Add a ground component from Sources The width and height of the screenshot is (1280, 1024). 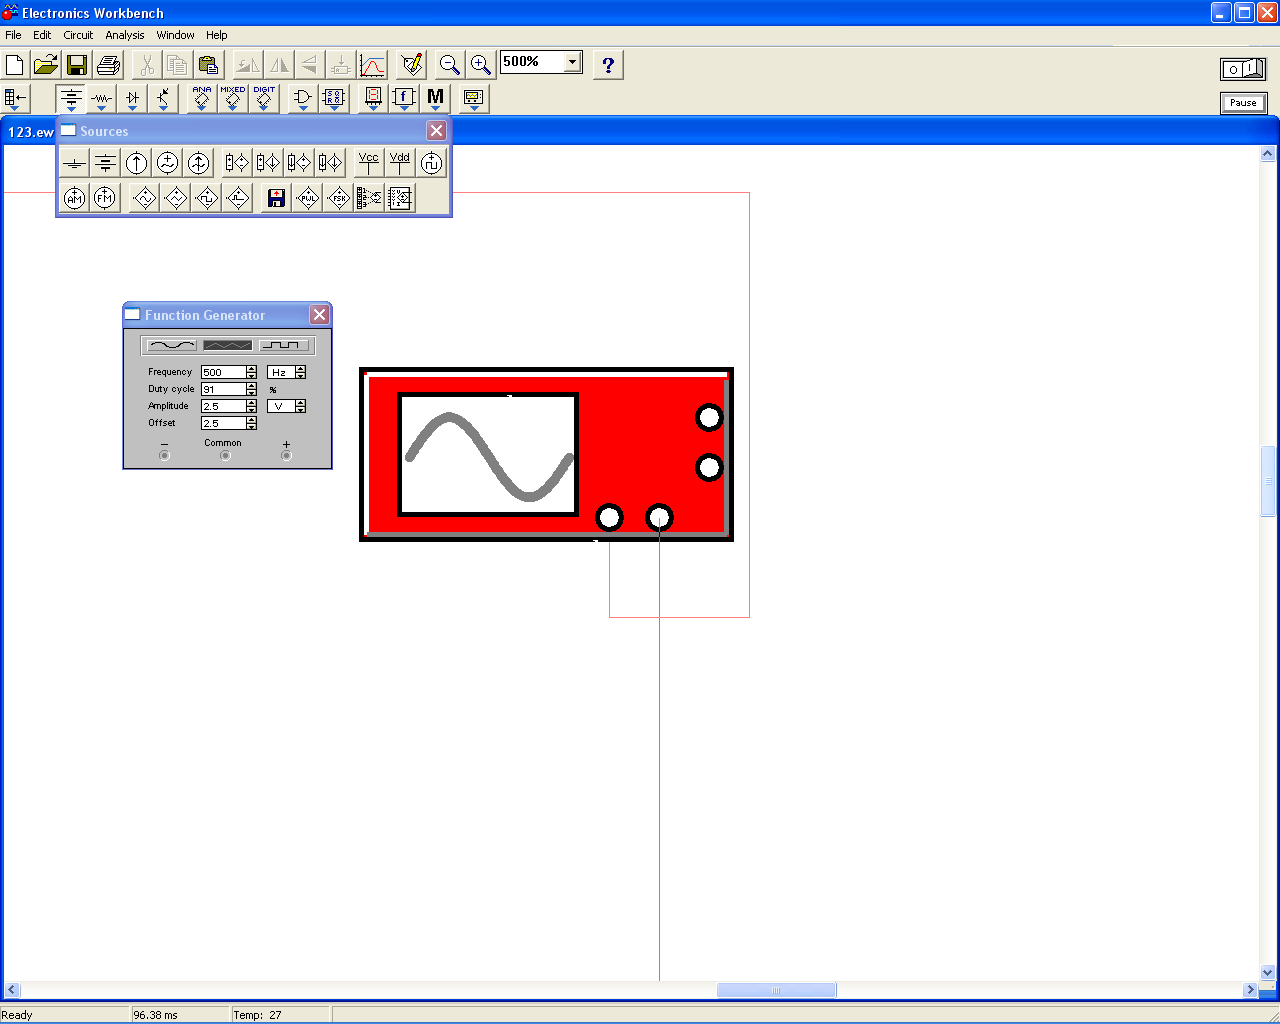pyautogui.click(x=74, y=163)
